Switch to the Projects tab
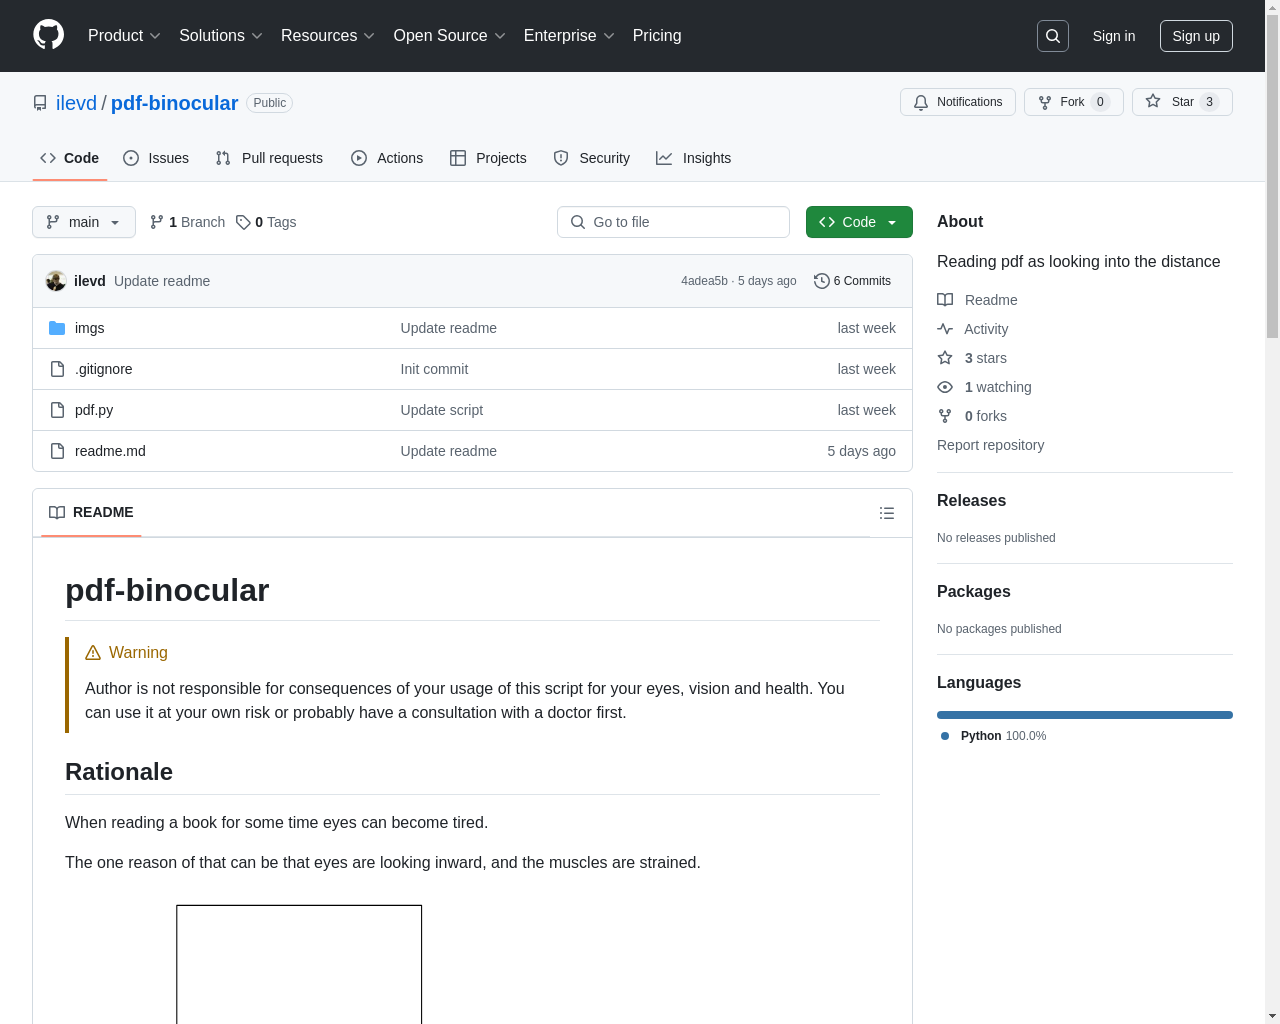The image size is (1280, 1024). (488, 158)
